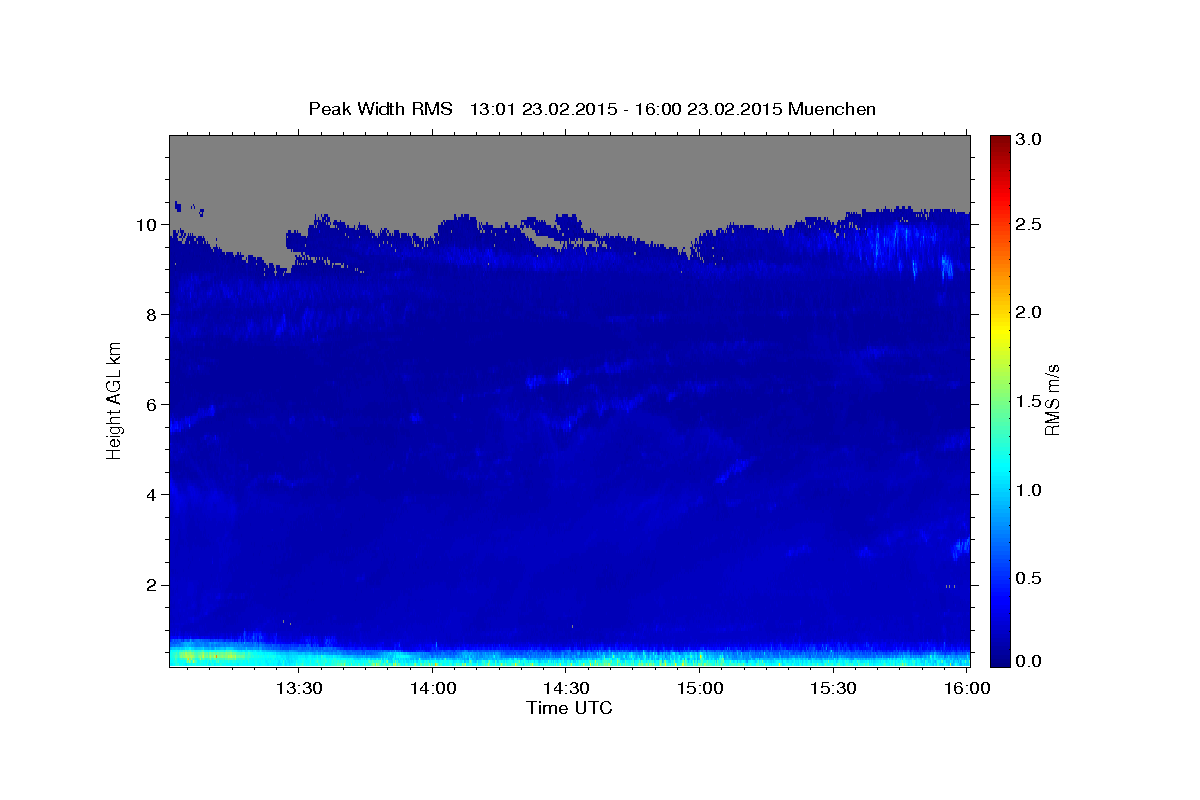Click the plot title 'Peak Width RMS'

380,109
